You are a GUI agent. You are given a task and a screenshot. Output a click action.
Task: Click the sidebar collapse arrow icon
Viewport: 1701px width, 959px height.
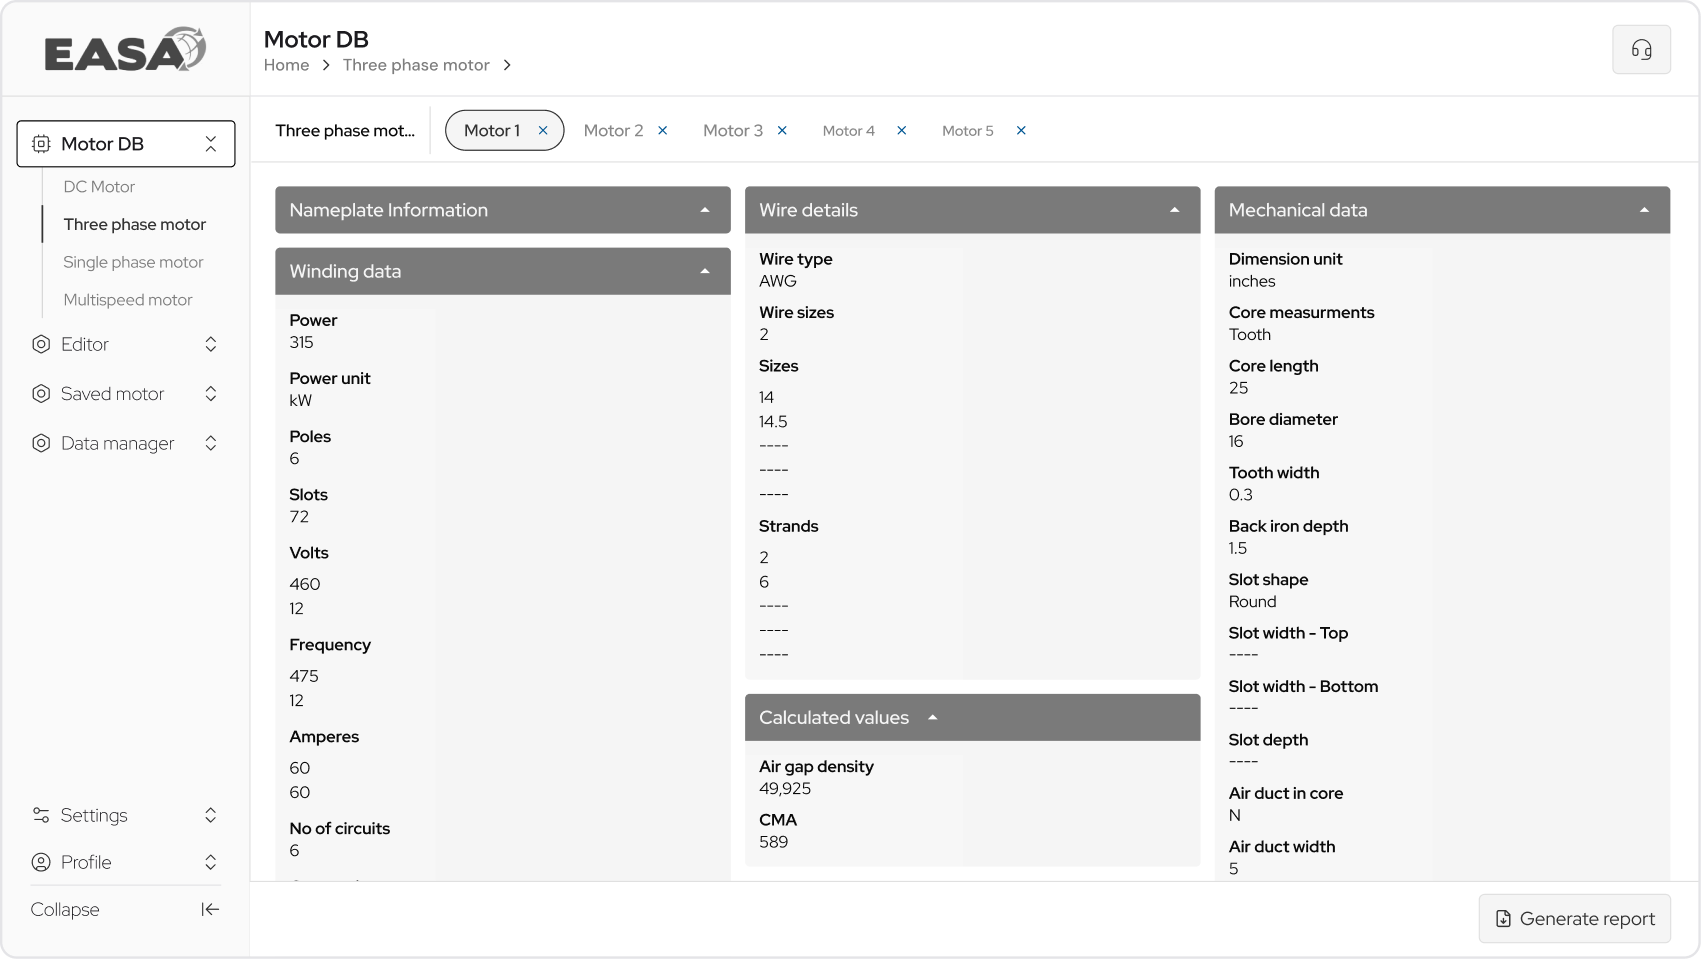[210, 909]
